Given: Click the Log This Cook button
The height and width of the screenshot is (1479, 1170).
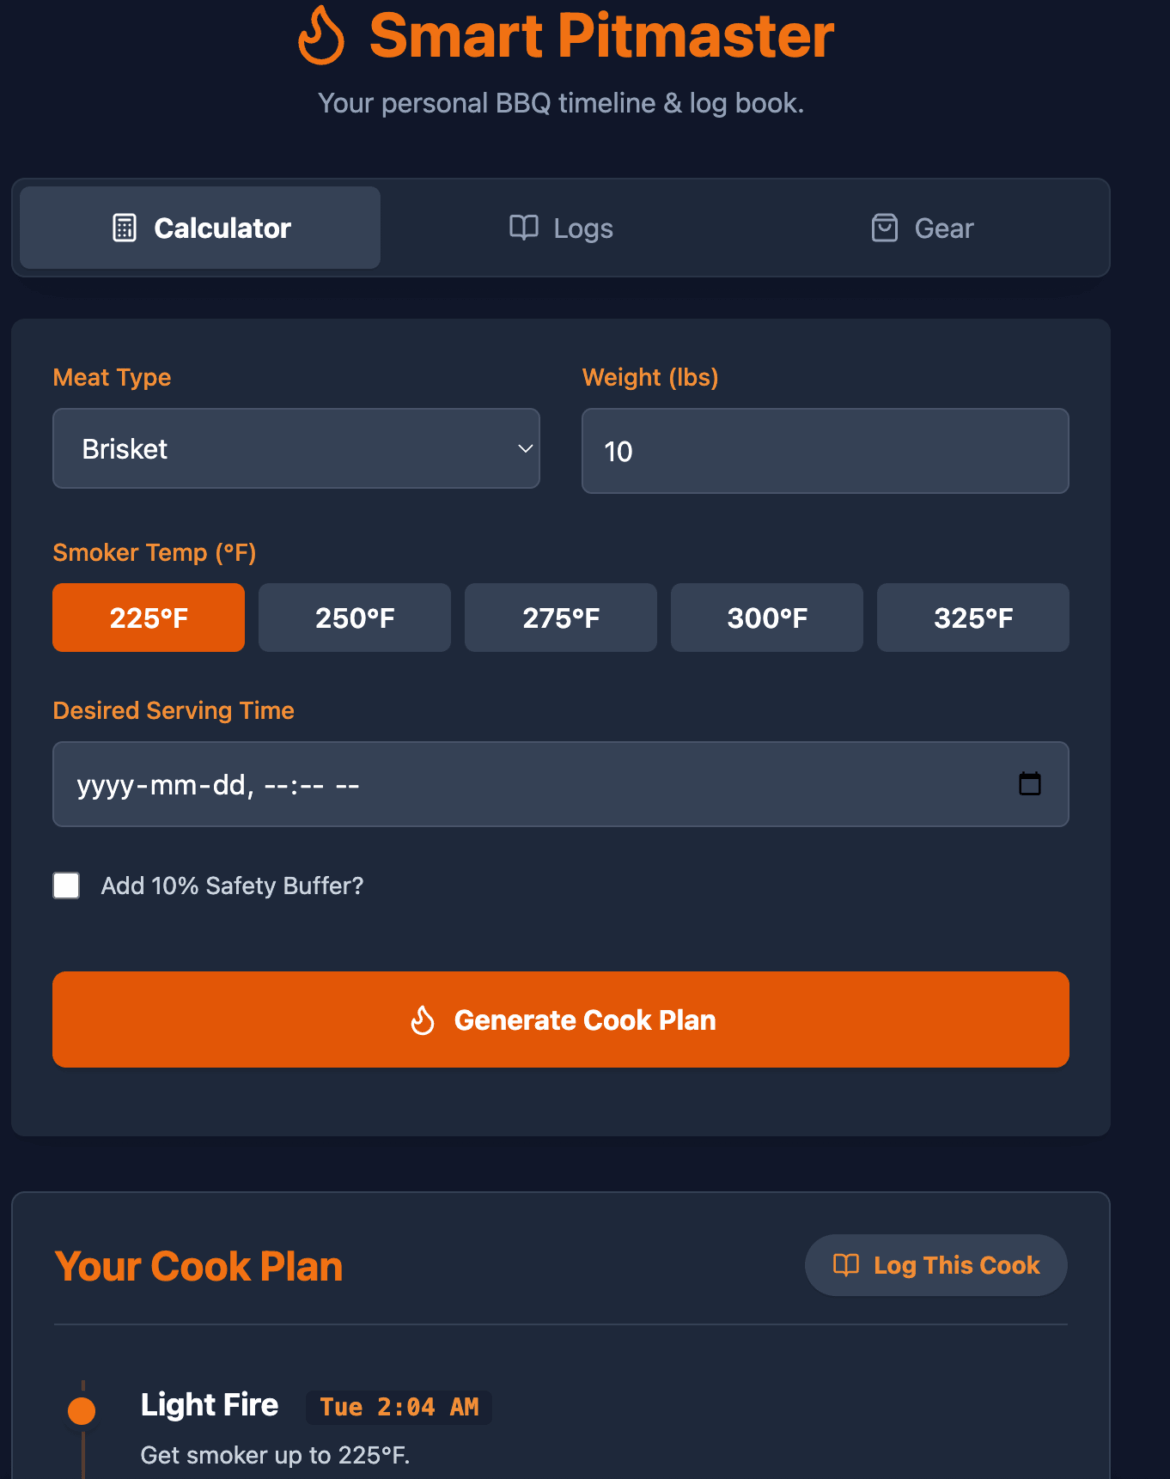Looking at the screenshot, I should 935,1265.
